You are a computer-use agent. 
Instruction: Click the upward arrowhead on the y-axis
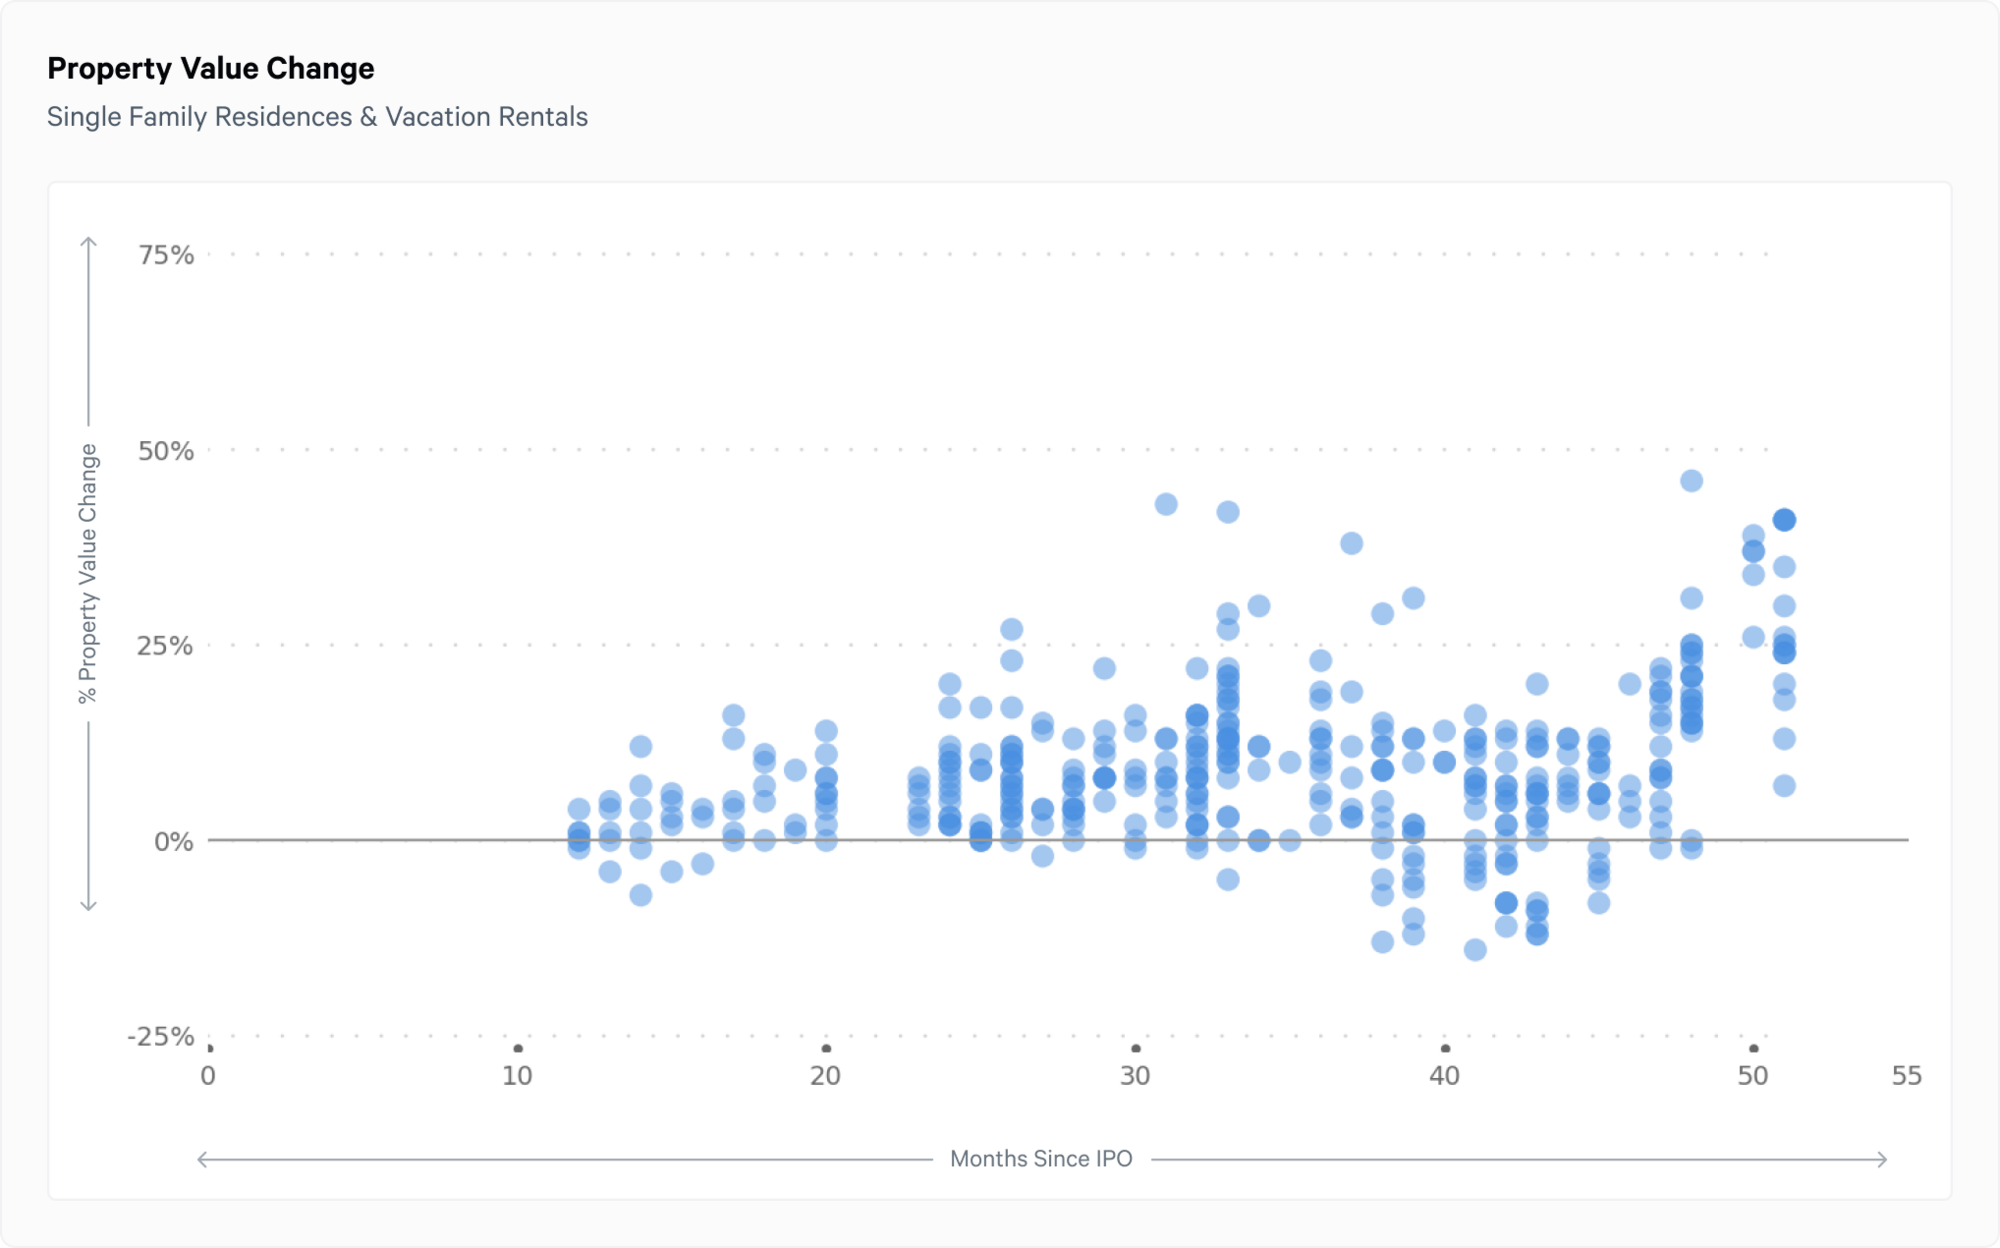tap(89, 241)
